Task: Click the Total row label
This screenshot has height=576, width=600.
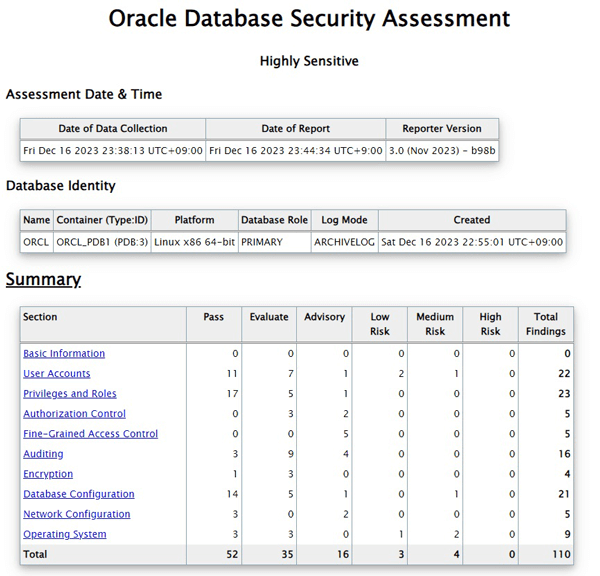Action: (35, 554)
